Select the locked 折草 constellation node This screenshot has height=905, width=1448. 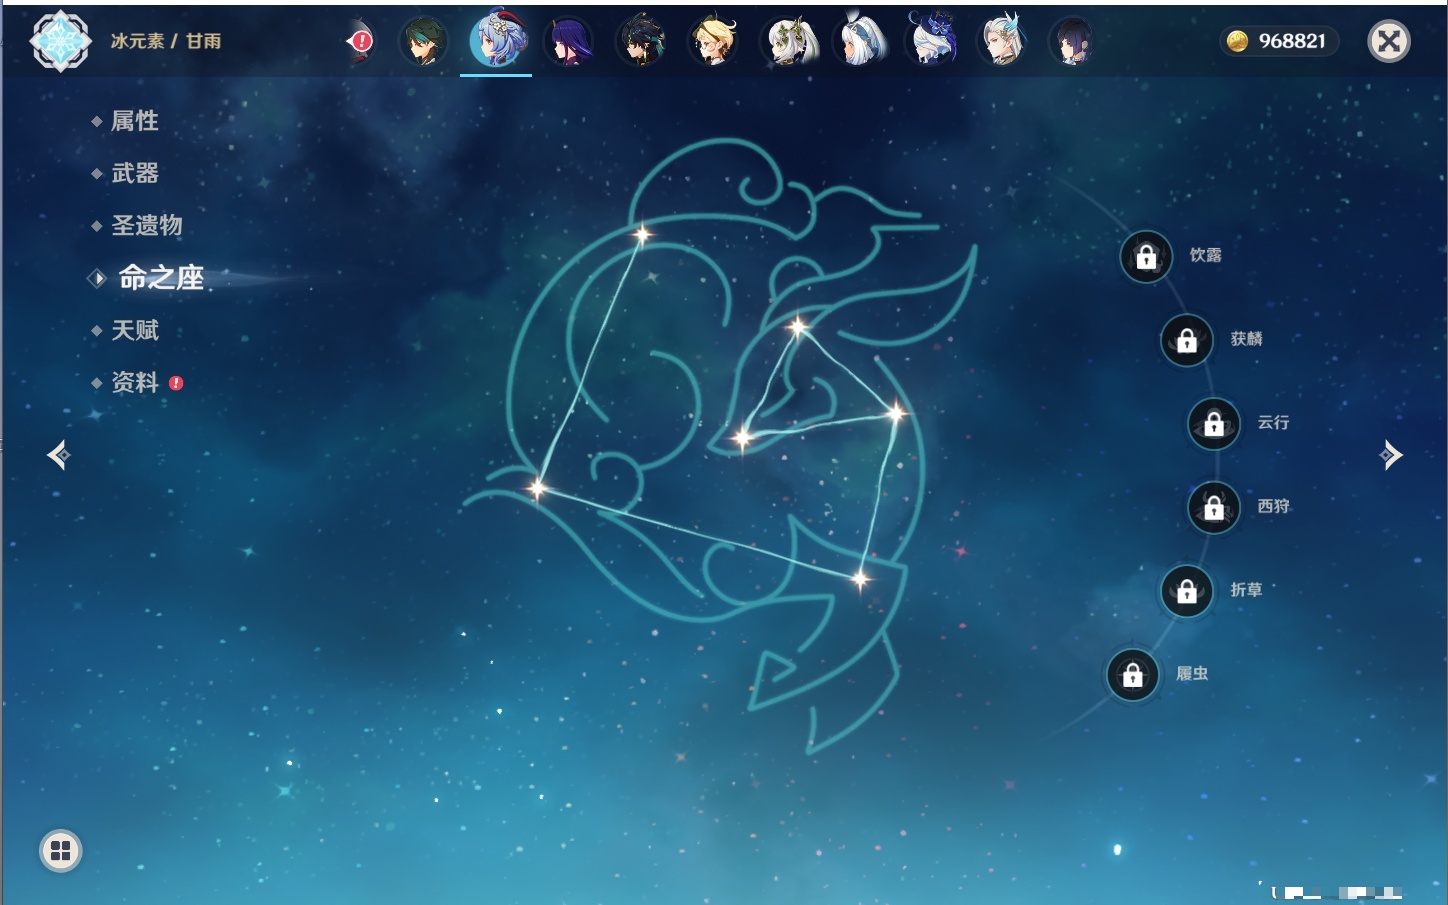1187,591
